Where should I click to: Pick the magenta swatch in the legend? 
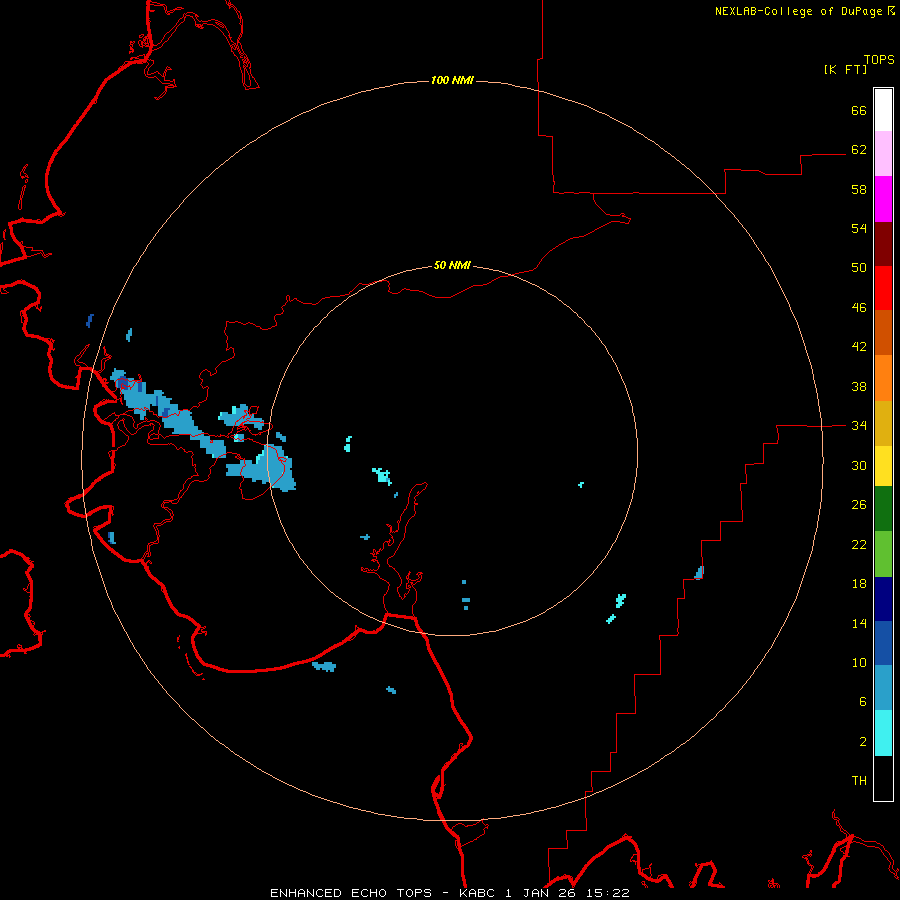883,199
